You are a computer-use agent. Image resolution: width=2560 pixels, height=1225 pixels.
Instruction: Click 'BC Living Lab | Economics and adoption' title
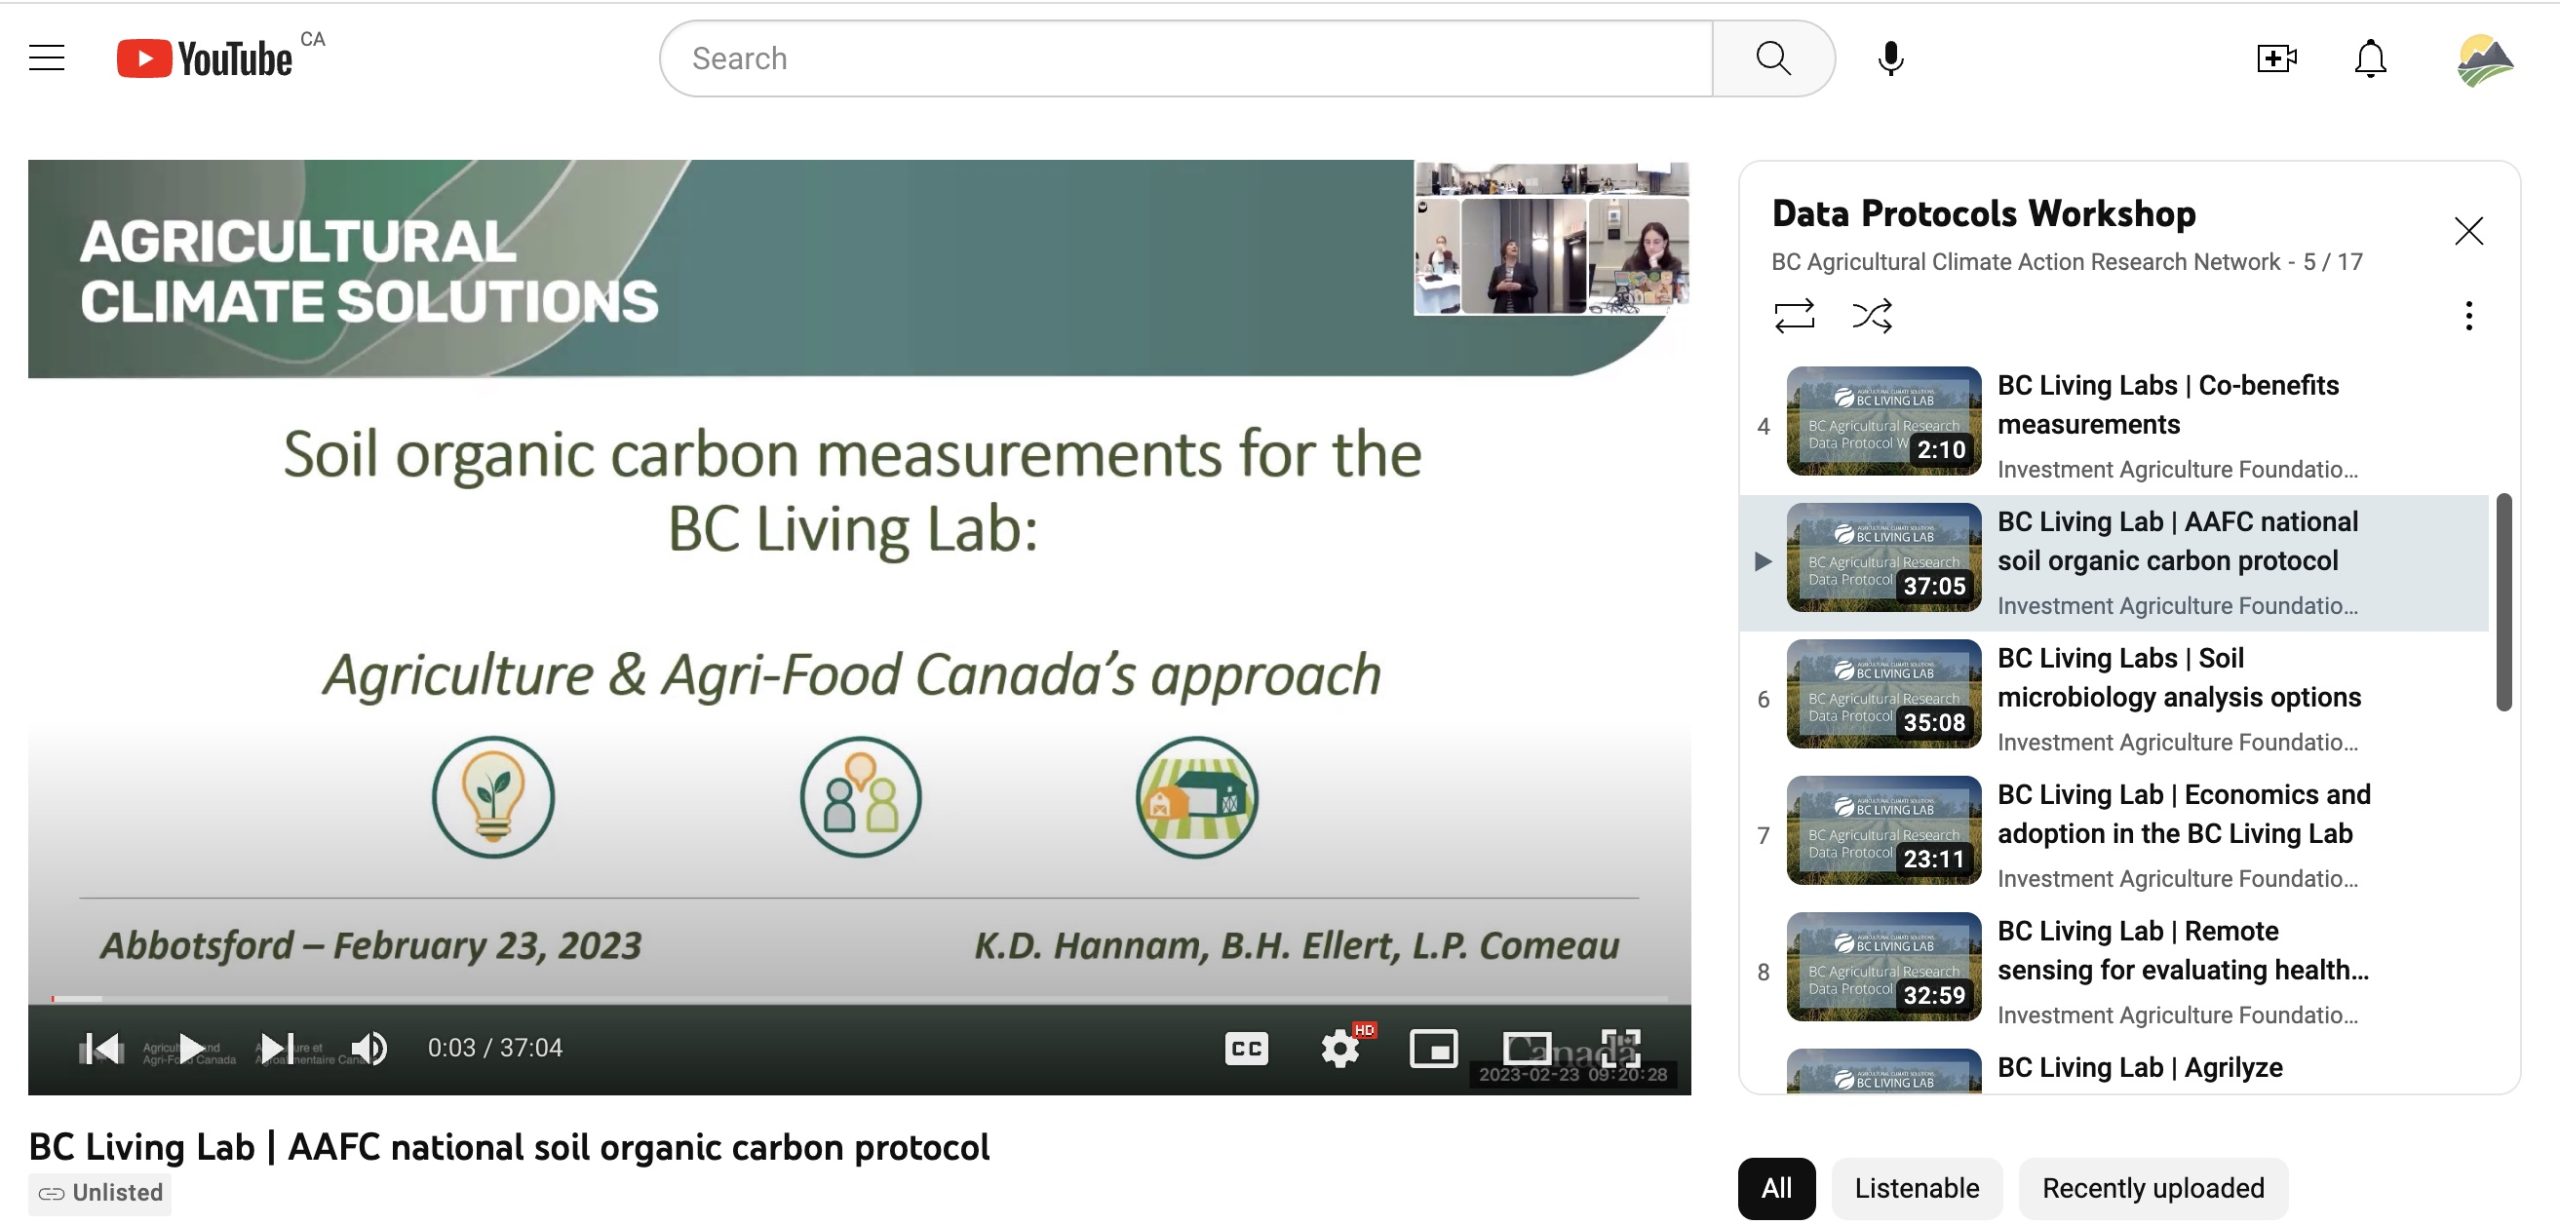click(2184, 814)
